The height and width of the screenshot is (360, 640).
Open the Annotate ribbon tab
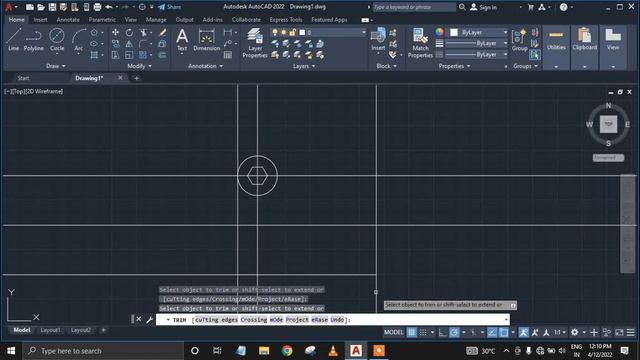coord(68,20)
